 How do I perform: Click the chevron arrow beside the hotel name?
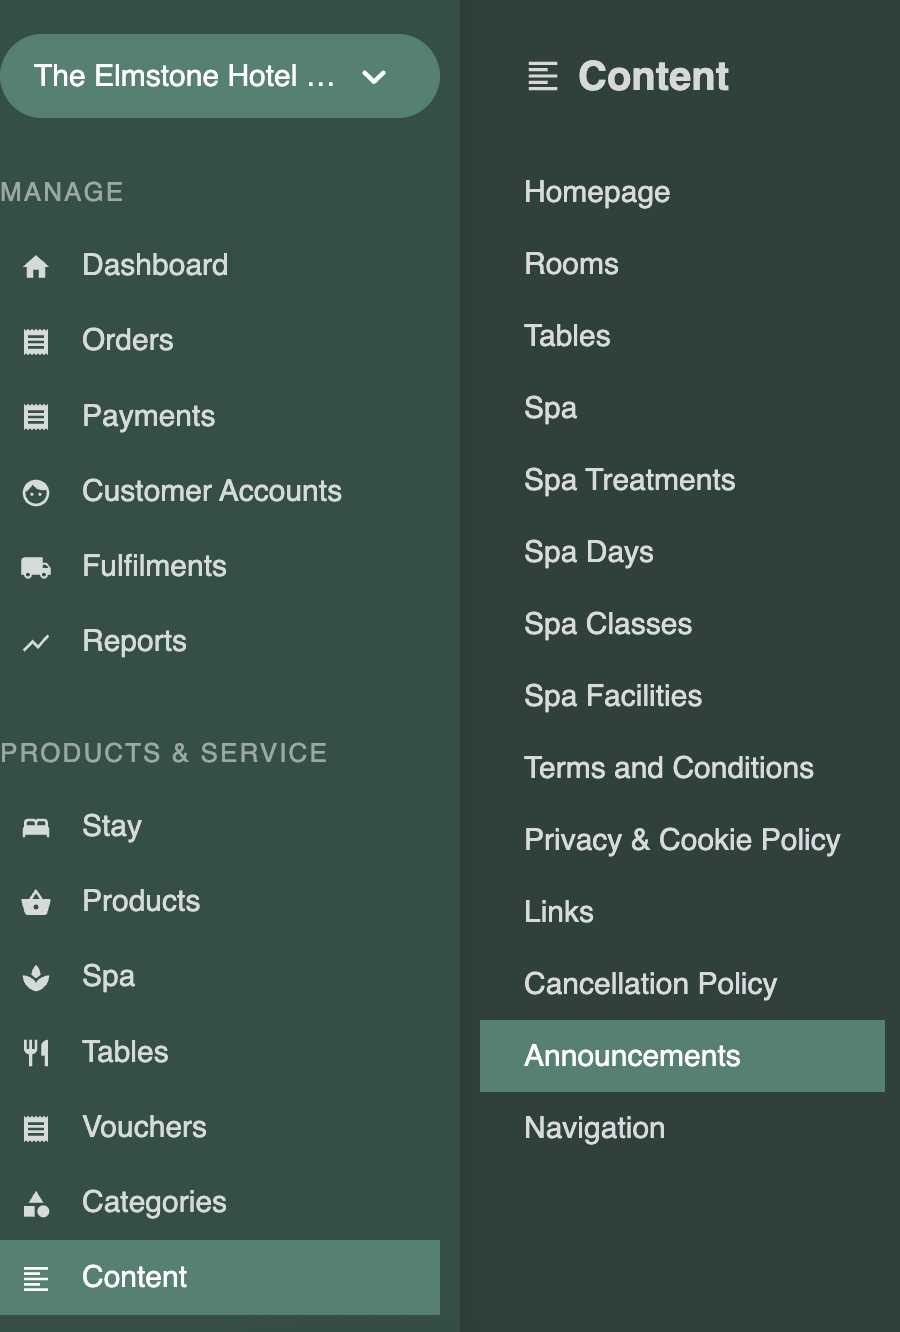click(374, 77)
